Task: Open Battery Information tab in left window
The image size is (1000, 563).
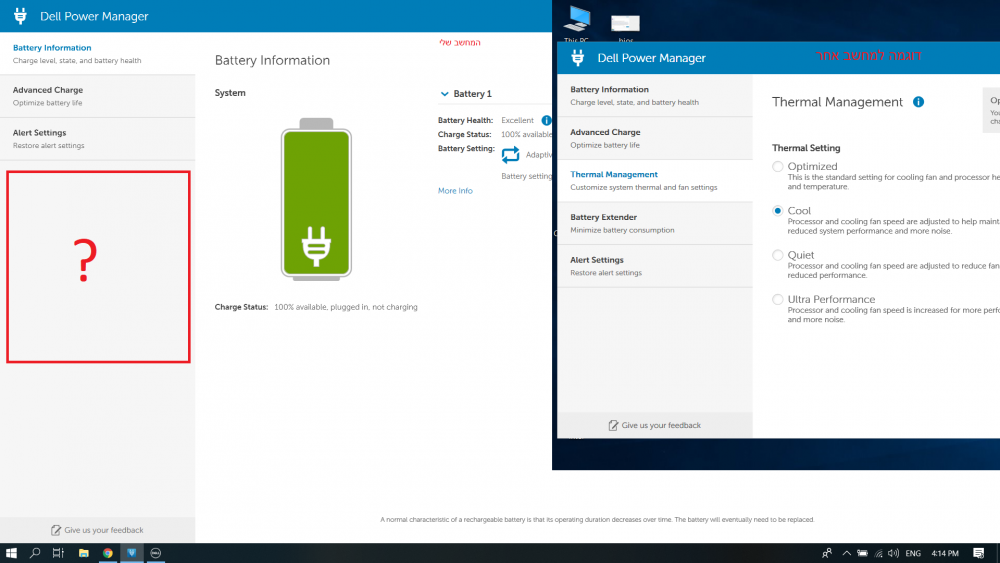Action: click(98, 54)
